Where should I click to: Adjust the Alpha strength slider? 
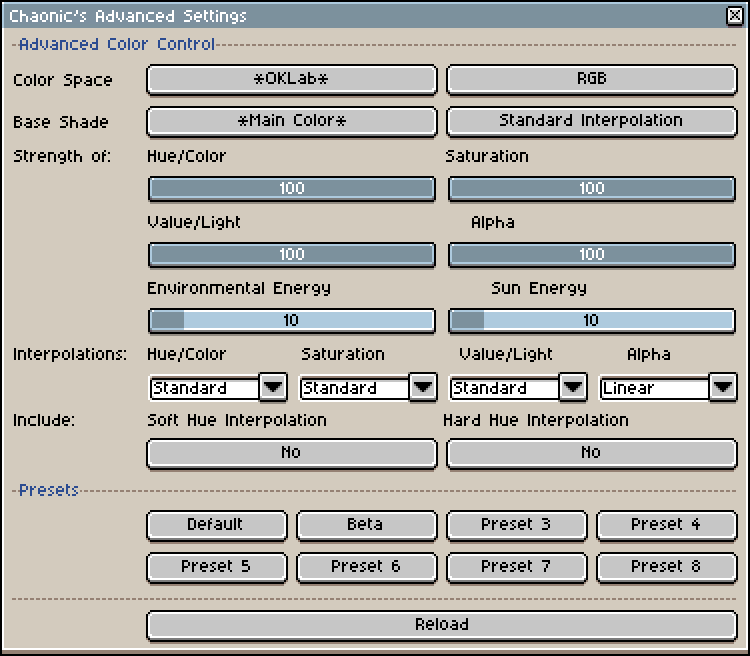point(592,255)
